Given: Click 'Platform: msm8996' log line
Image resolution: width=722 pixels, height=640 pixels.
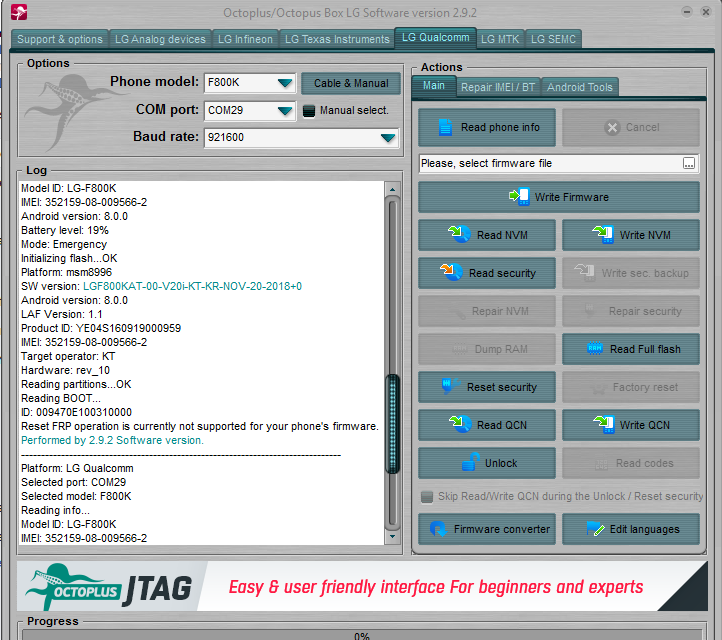Looking at the screenshot, I should [66, 272].
